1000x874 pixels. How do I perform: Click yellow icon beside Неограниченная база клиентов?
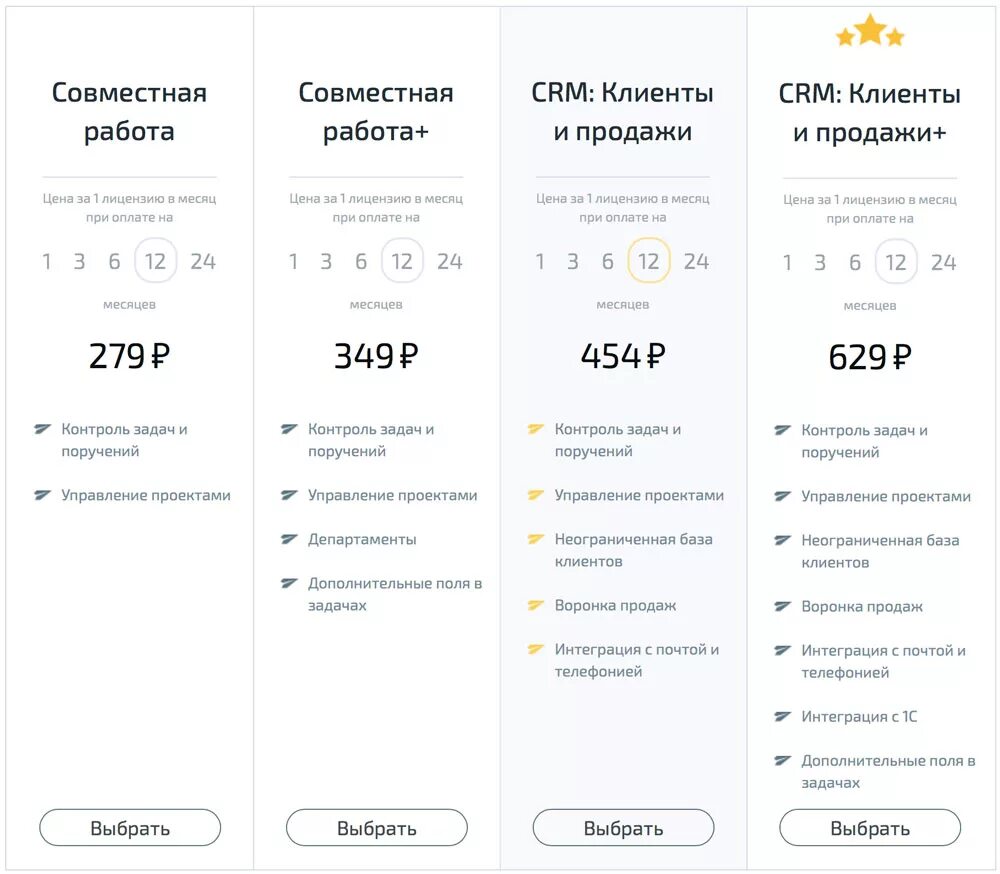pyautogui.click(x=536, y=539)
